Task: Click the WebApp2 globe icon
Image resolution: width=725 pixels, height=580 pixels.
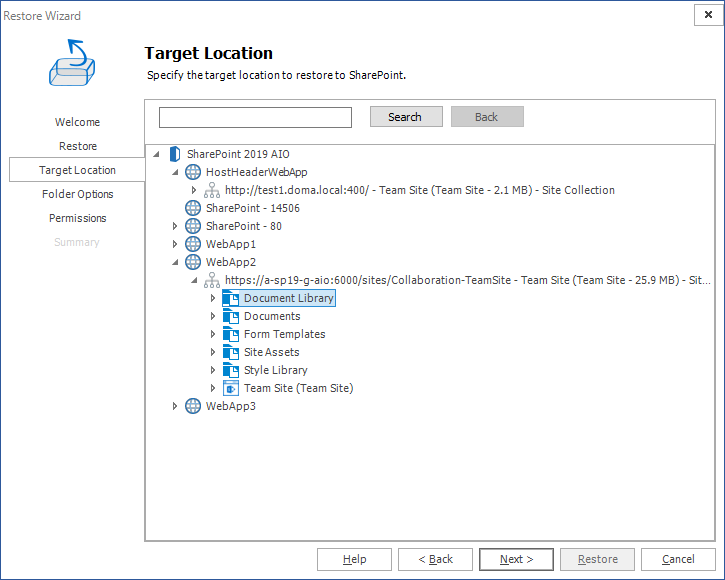Action: [193, 262]
